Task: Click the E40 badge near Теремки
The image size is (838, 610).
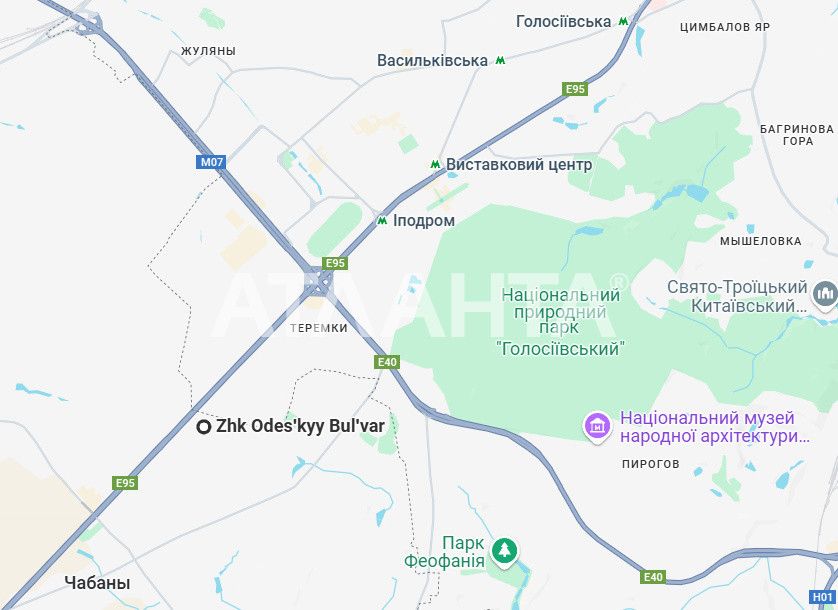Action: click(387, 362)
